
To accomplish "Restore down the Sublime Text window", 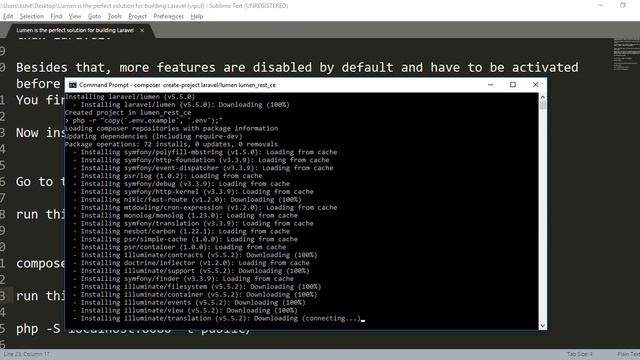I will [622, 5].
